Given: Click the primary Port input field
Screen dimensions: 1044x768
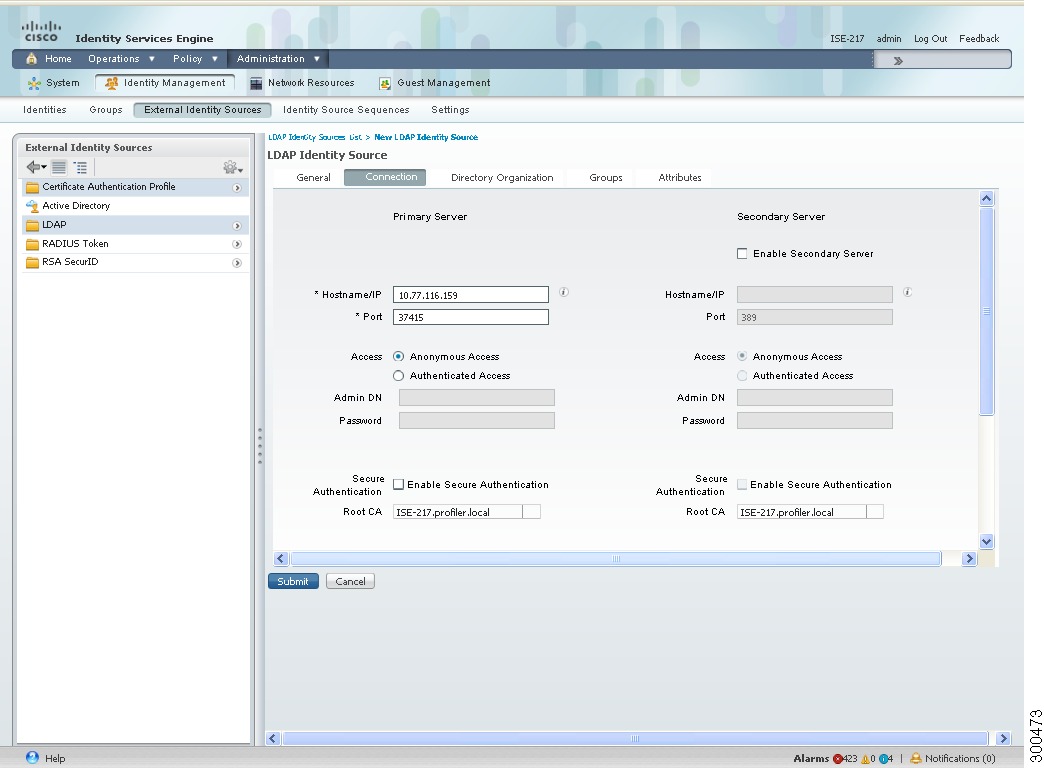Looking at the screenshot, I should click(471, 317).
